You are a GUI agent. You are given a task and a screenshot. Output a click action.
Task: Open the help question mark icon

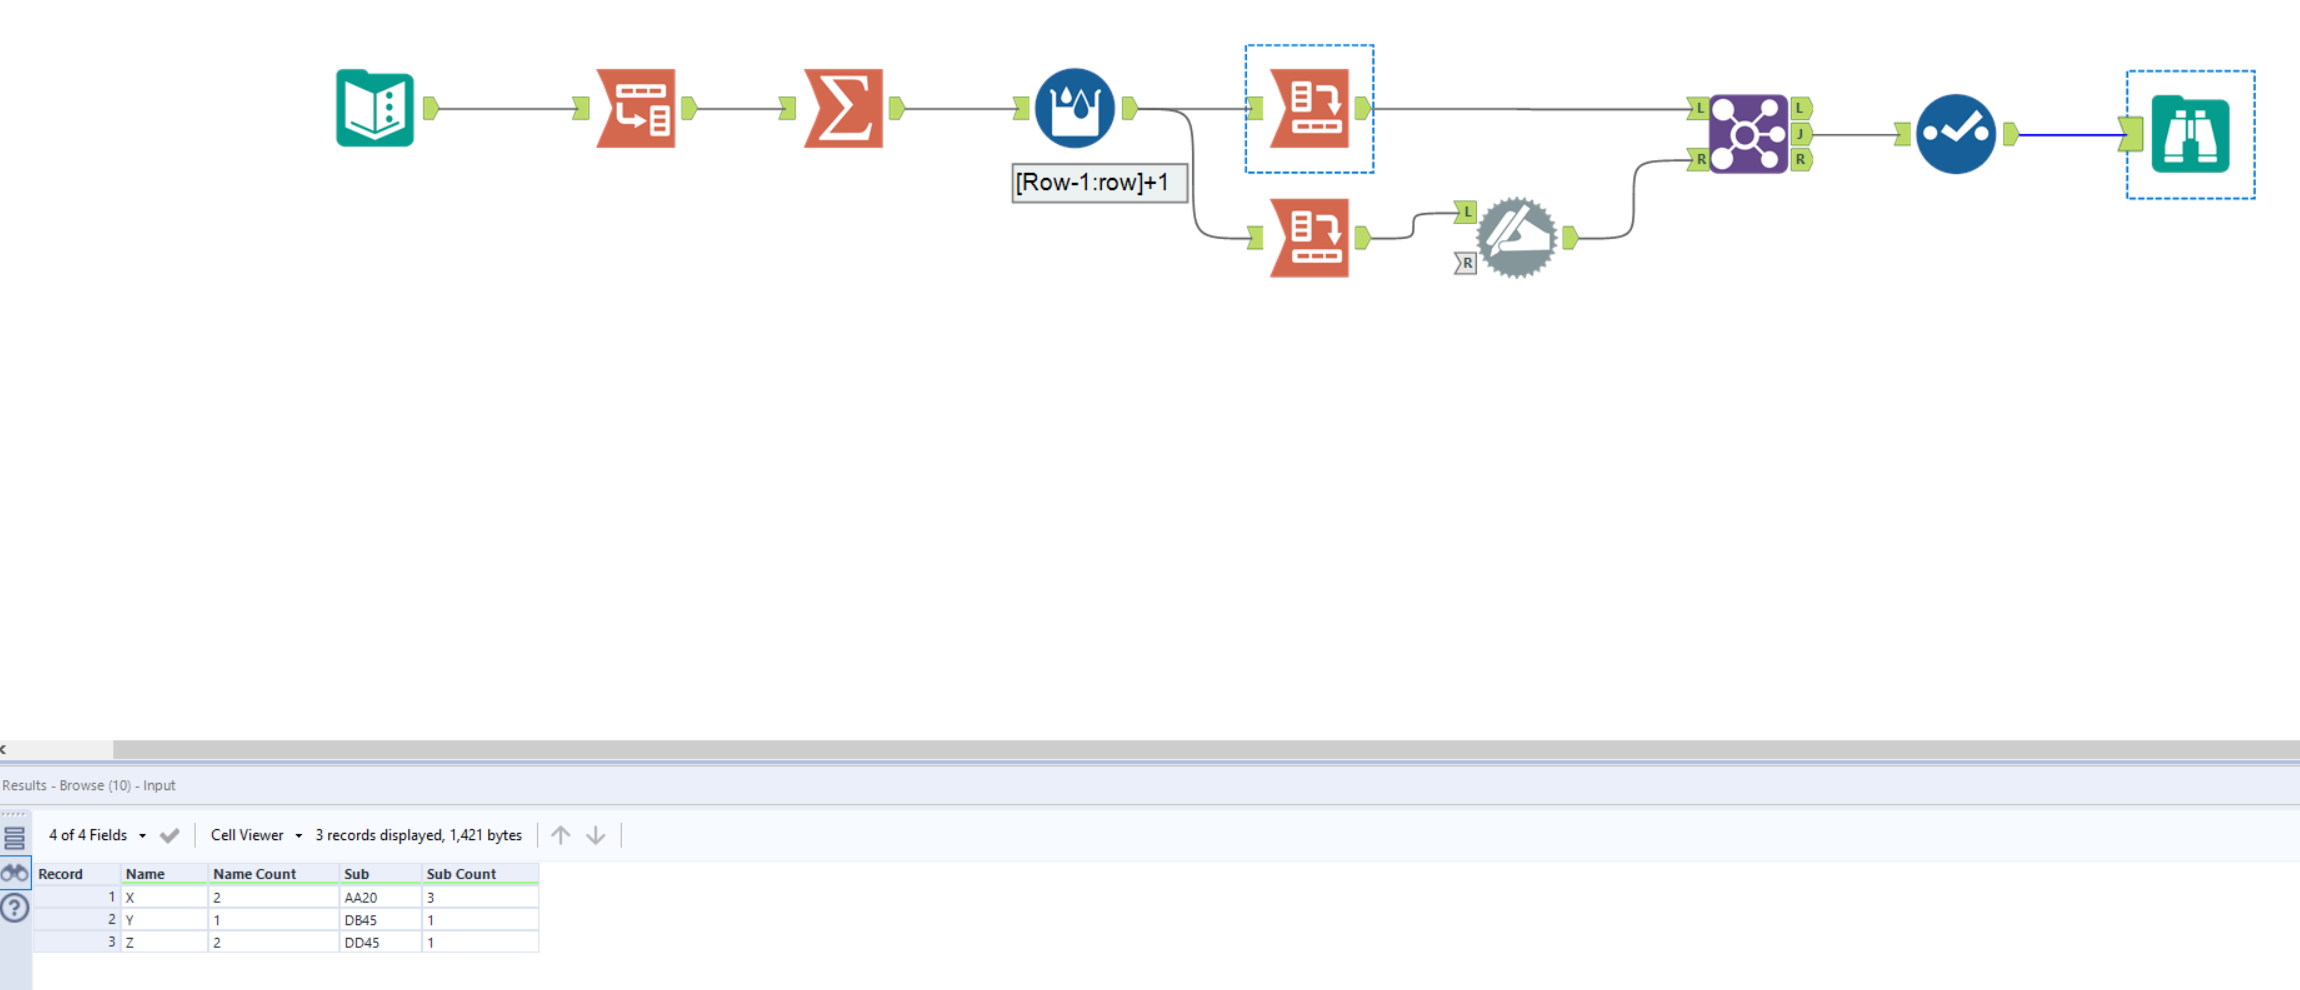pyautogui.click(x=15, y=908)
